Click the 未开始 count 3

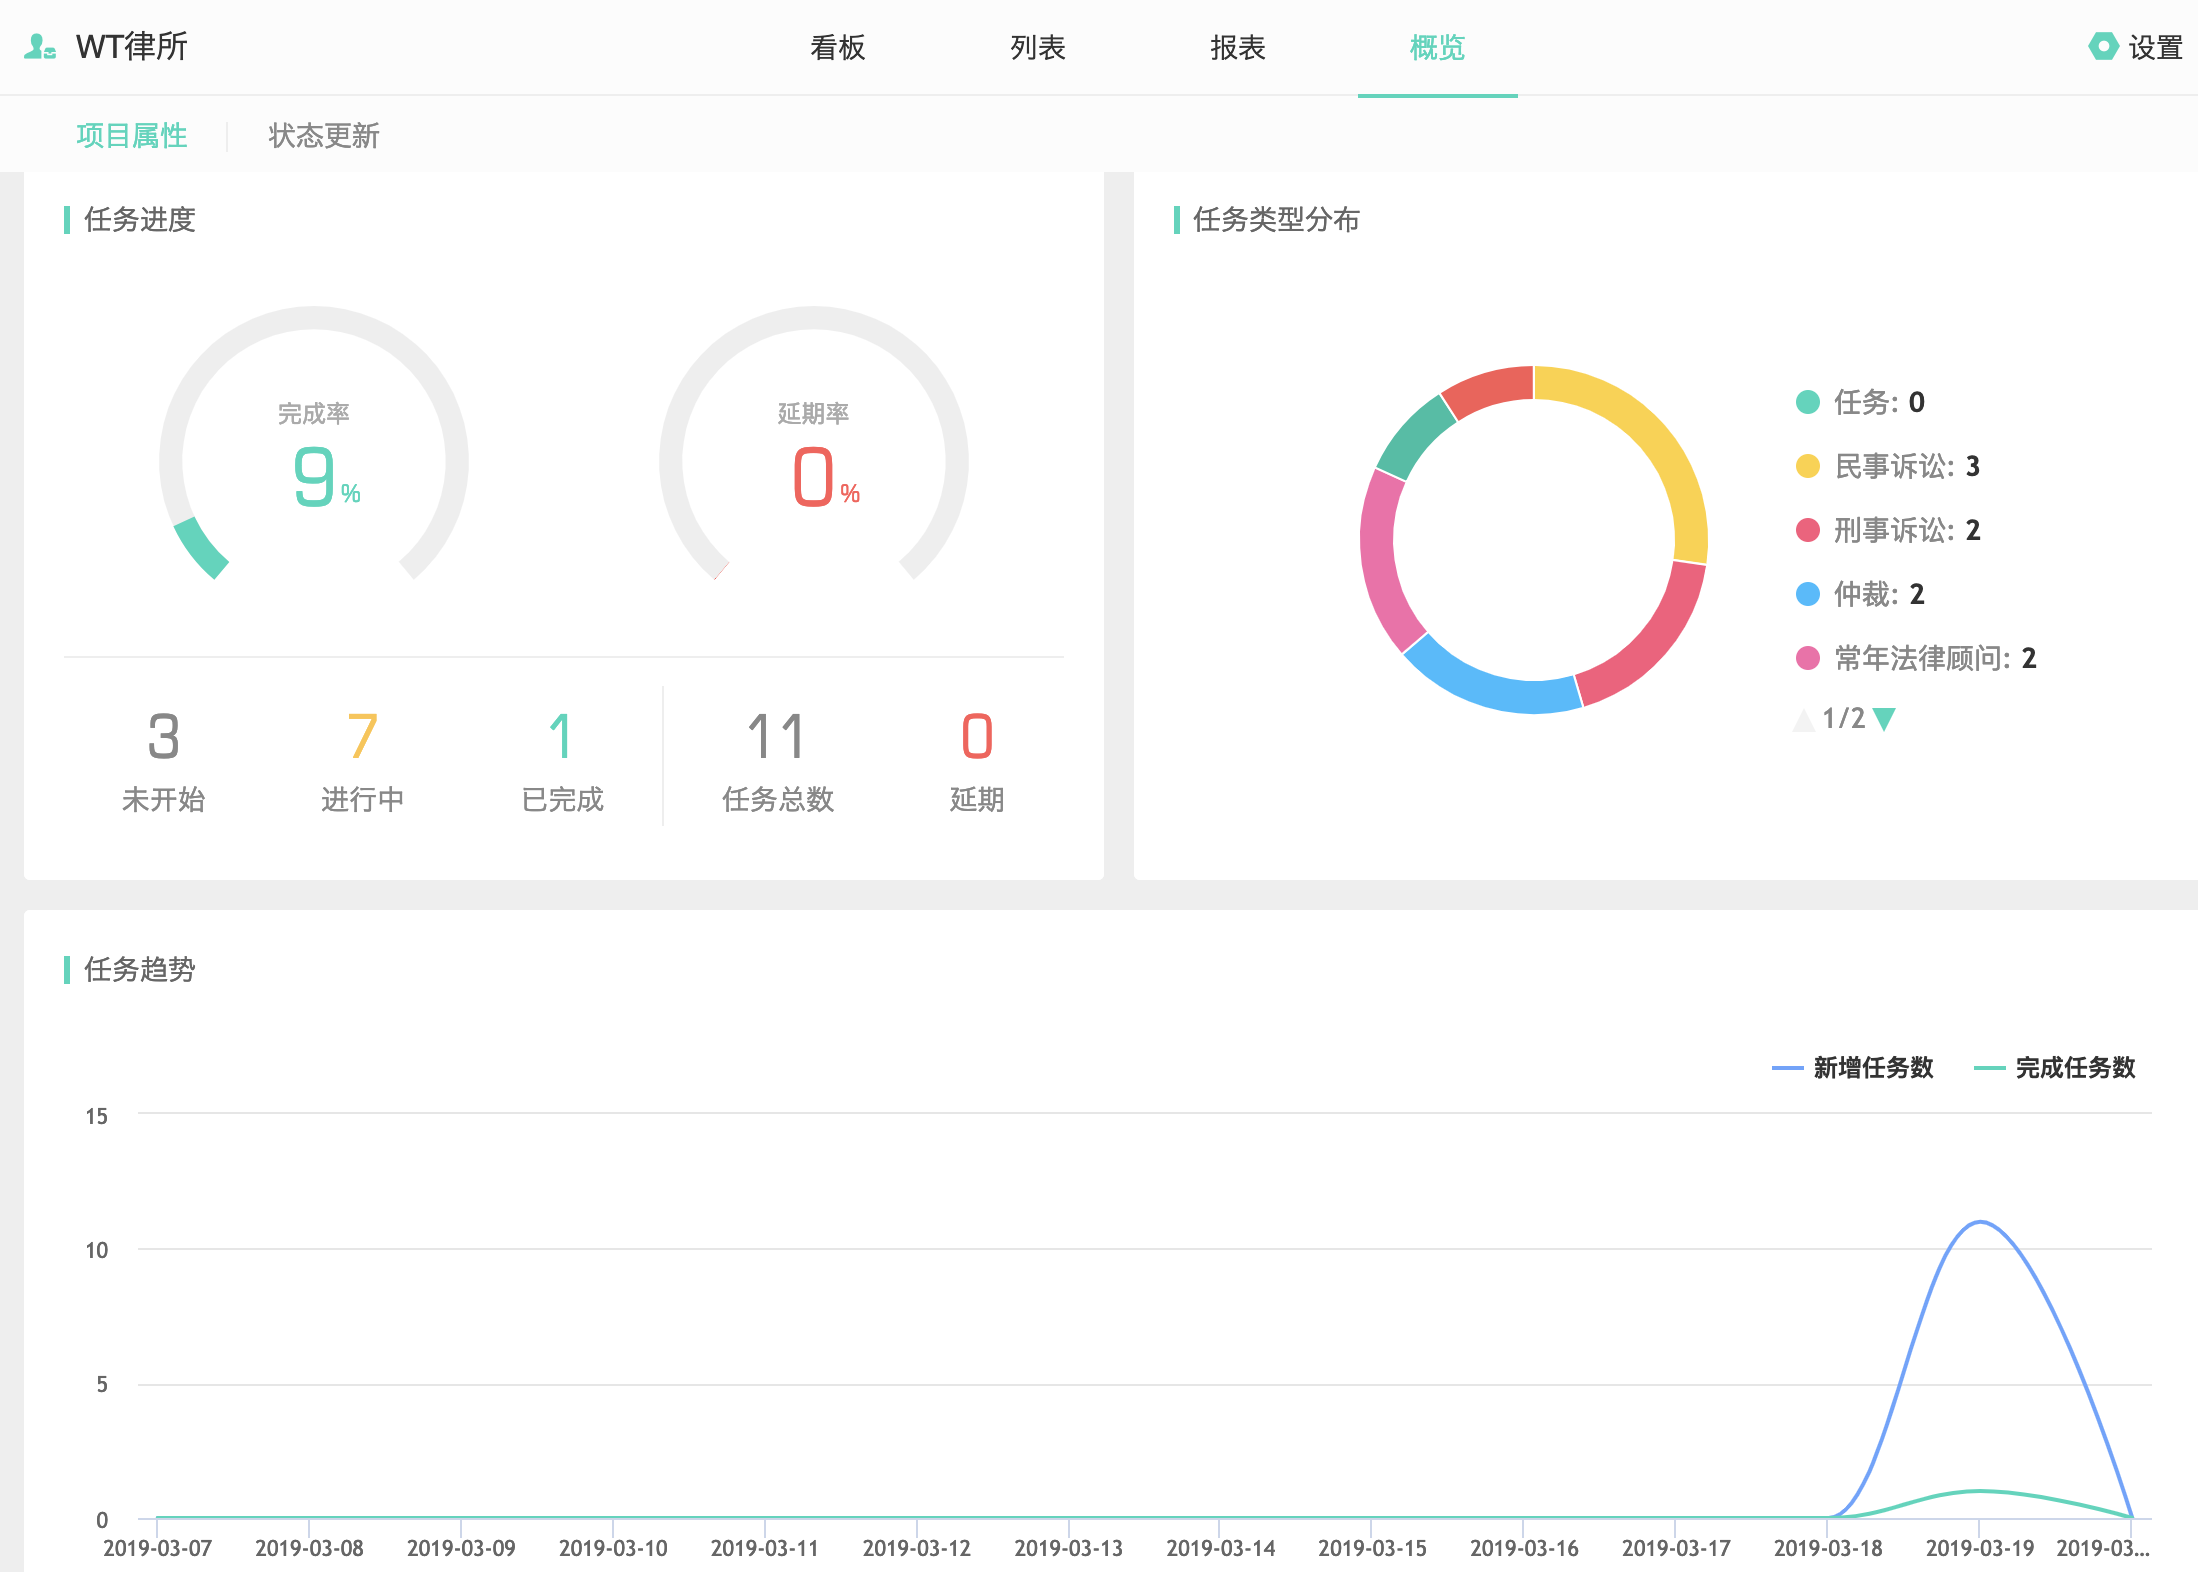[164, 737]
